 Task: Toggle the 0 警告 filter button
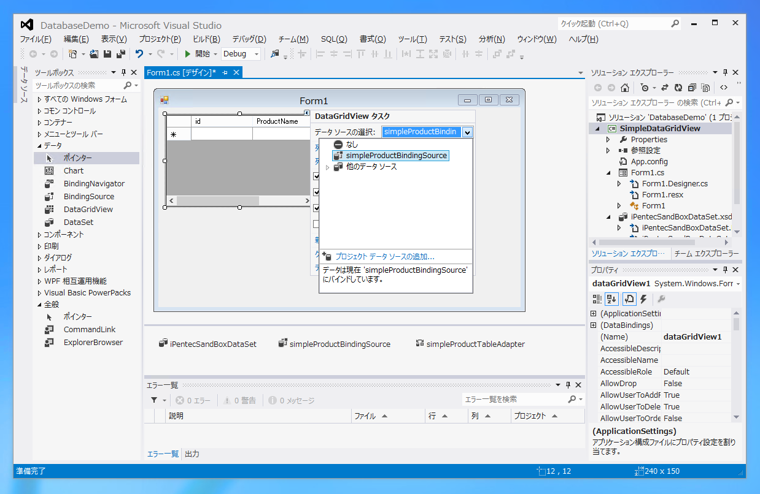click(239, 400)
